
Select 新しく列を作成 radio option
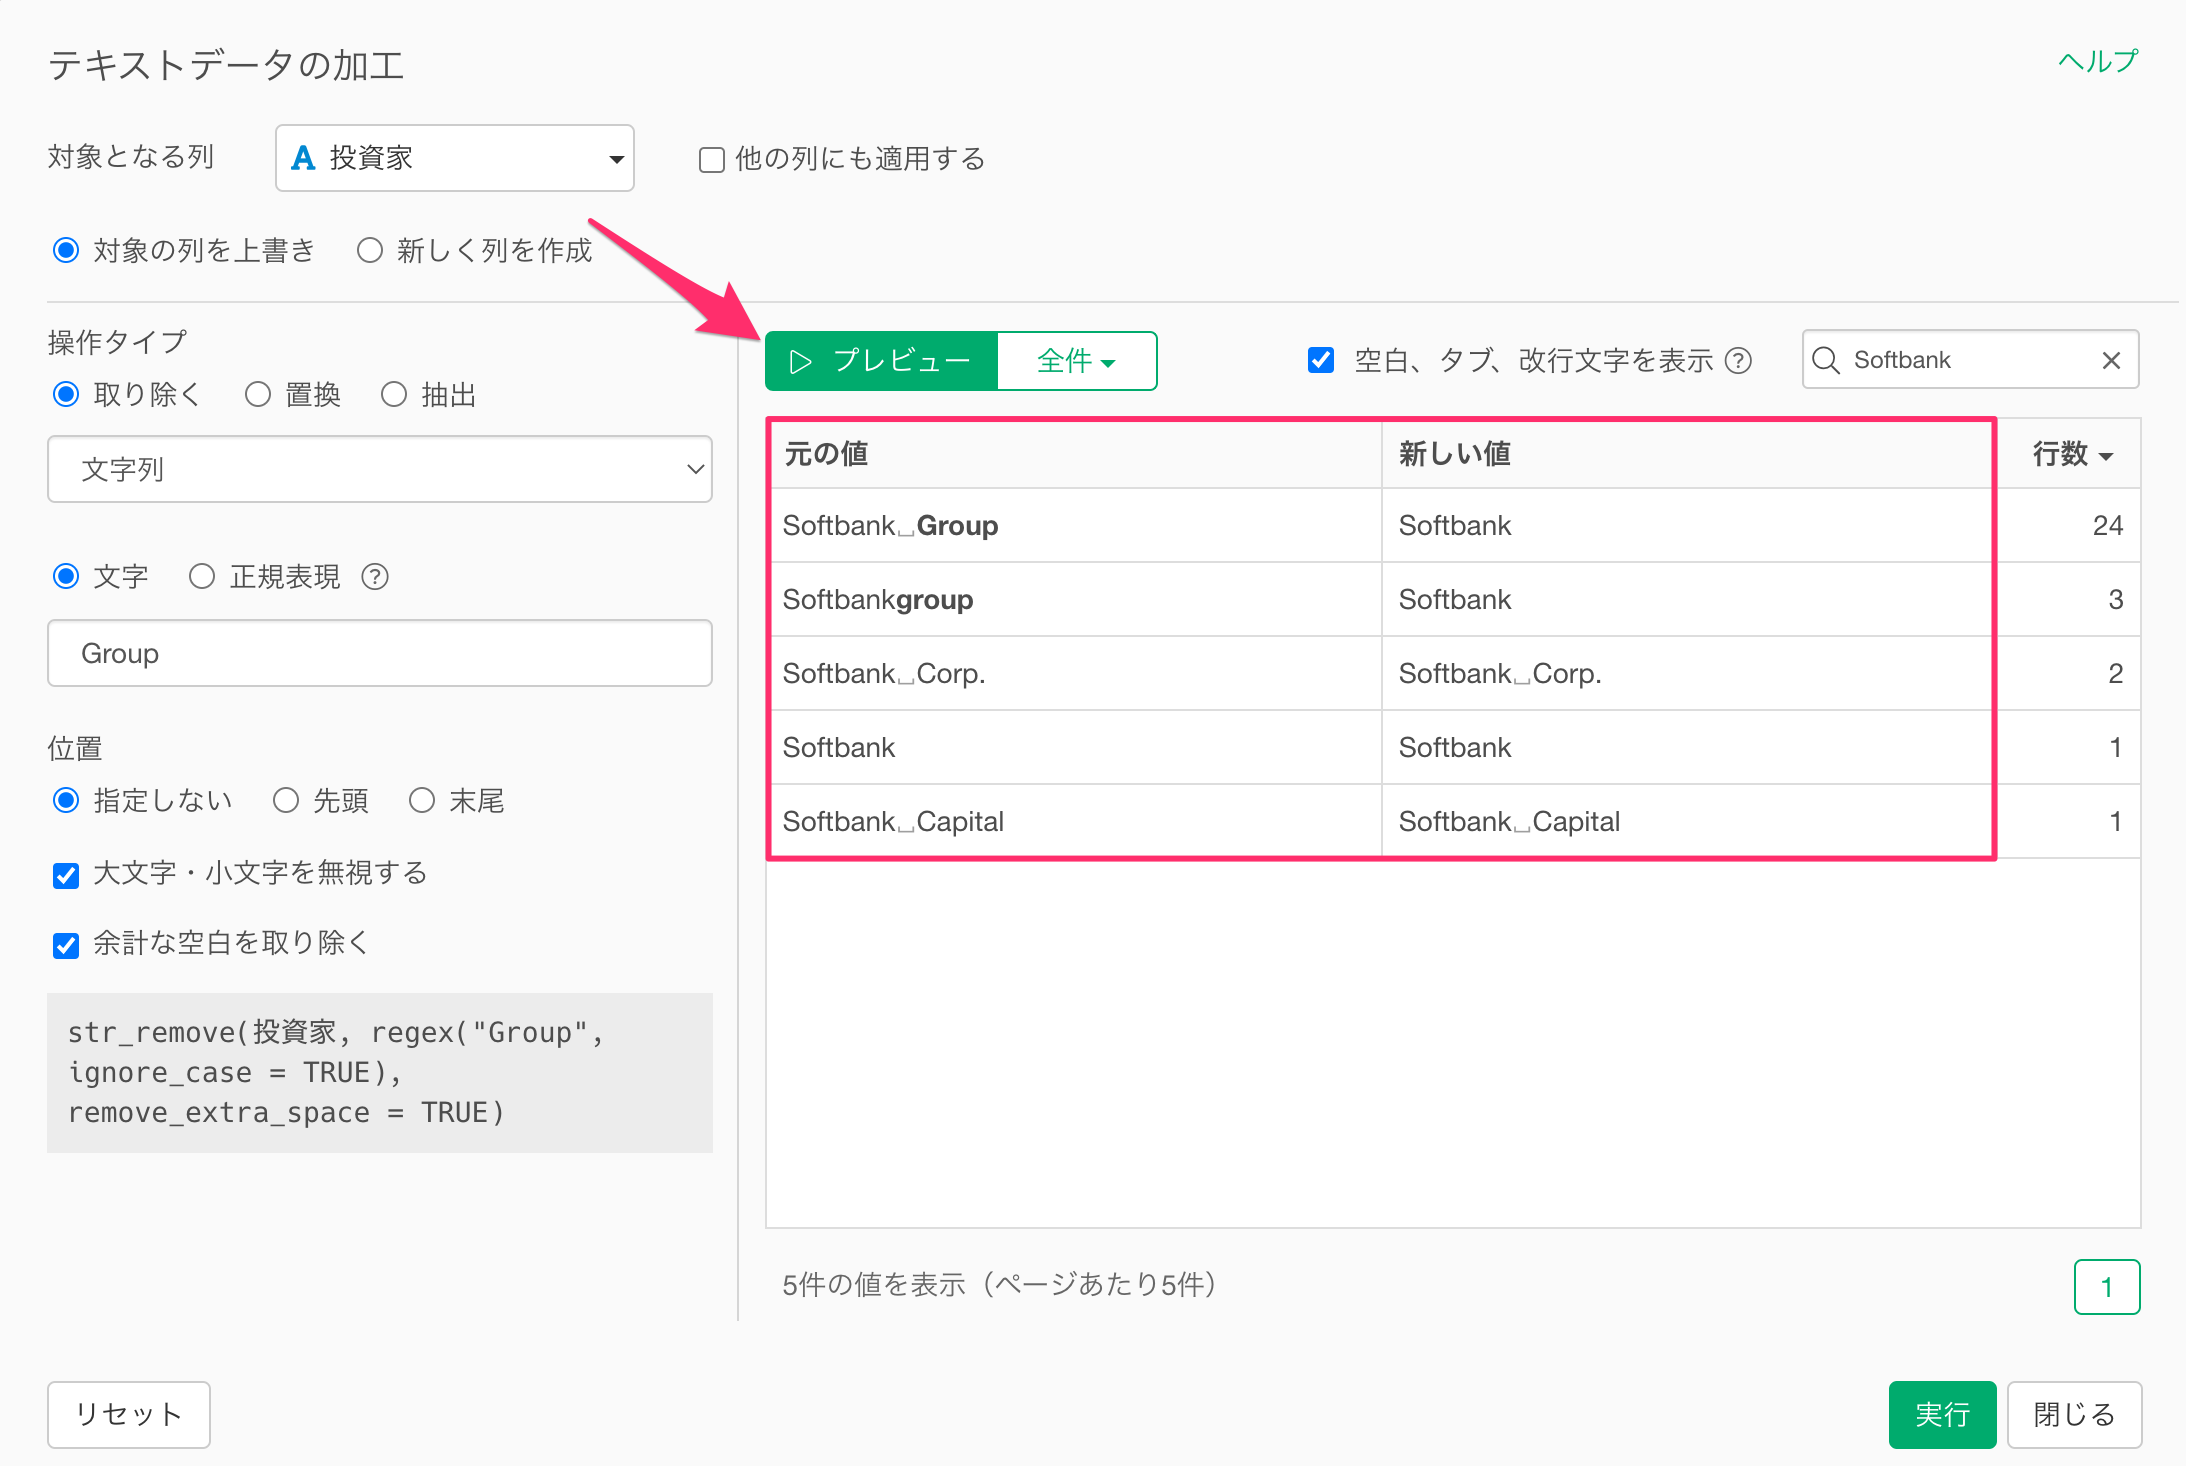coord(370,250)
